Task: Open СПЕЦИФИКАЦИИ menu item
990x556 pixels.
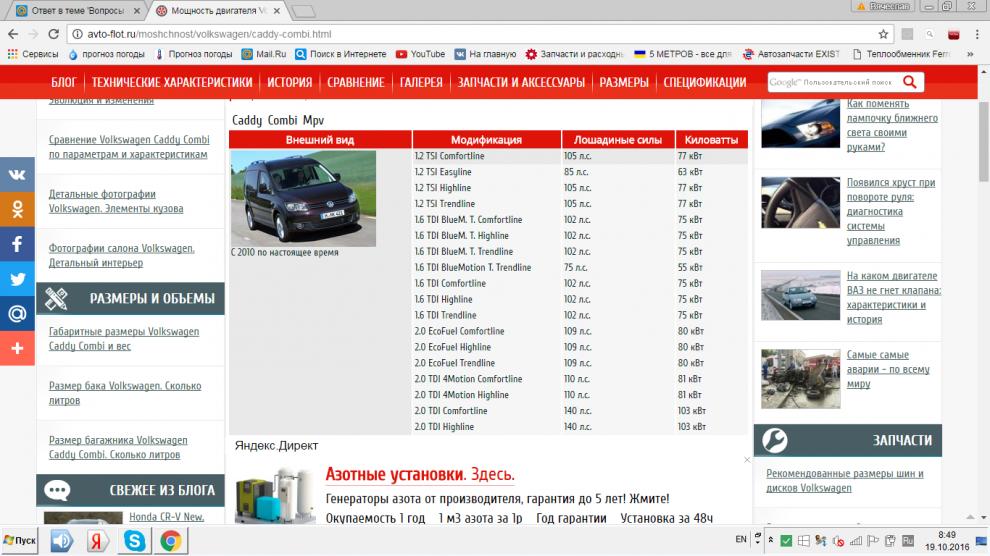Action: click(705, 83)
